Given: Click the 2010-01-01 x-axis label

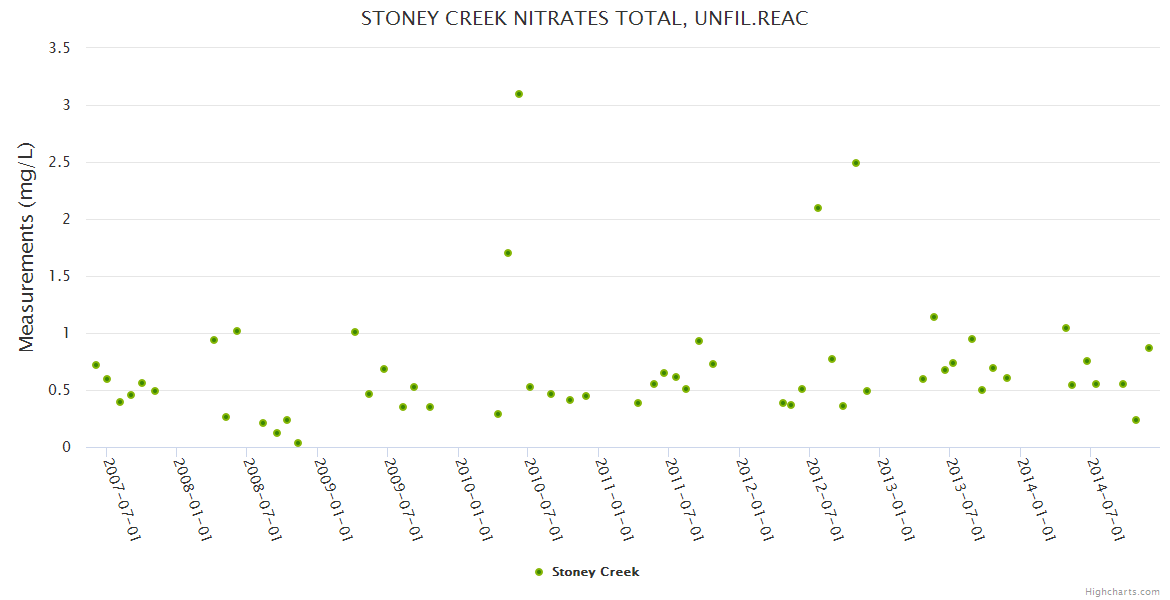Looking at the screenshot, I should click(474, 500).
